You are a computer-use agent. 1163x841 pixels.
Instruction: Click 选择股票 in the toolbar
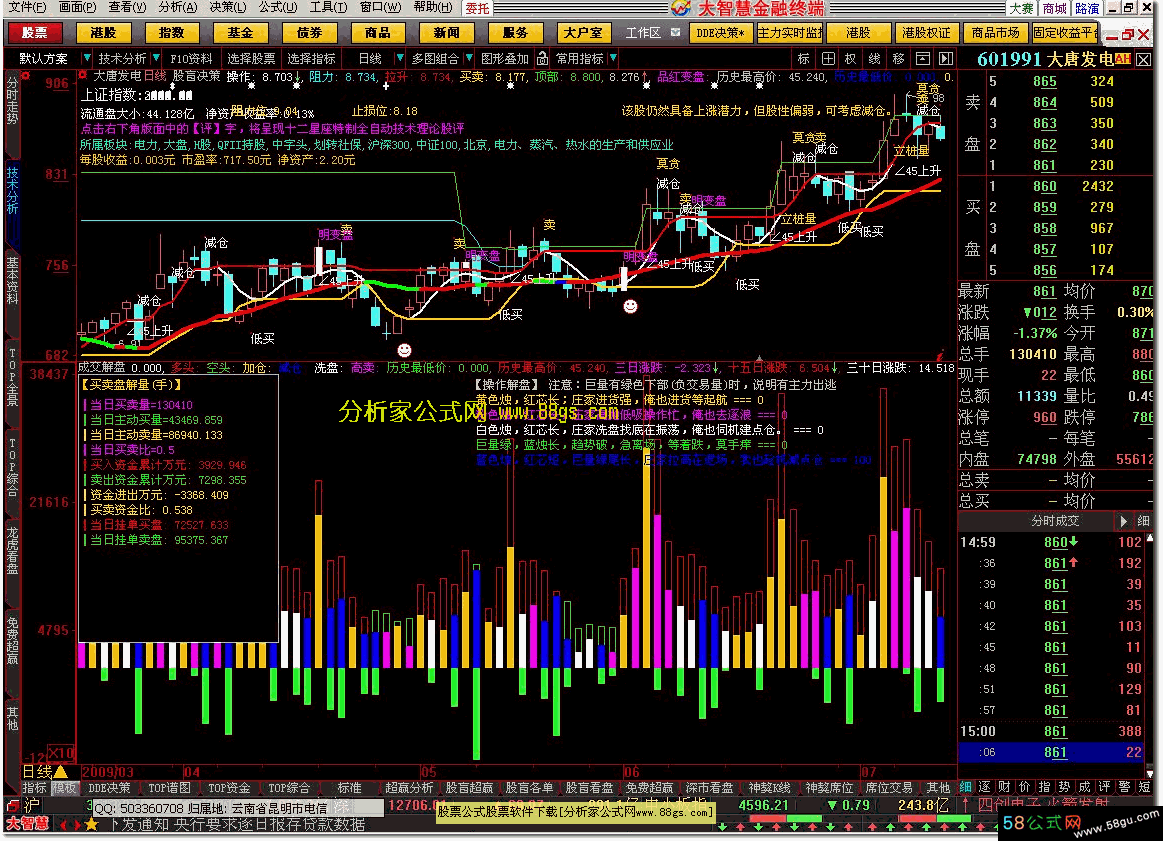[251, 59]
